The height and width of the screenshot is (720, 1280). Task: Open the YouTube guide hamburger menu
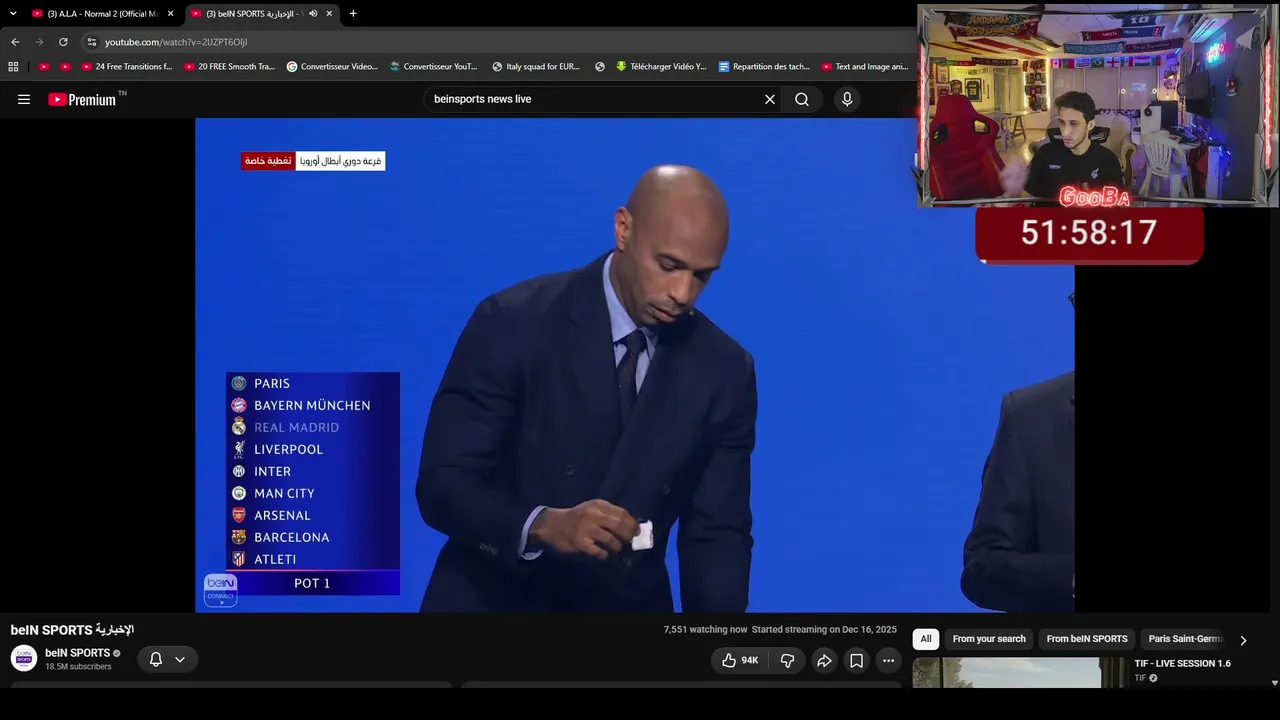[x=24, y=99]
